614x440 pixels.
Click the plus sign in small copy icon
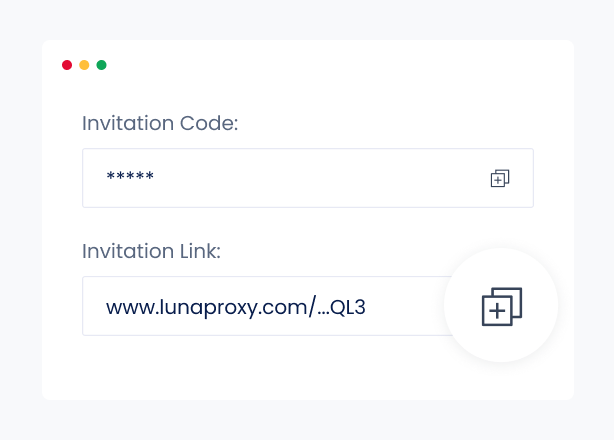pyautogui.click(x=497, y=181)
